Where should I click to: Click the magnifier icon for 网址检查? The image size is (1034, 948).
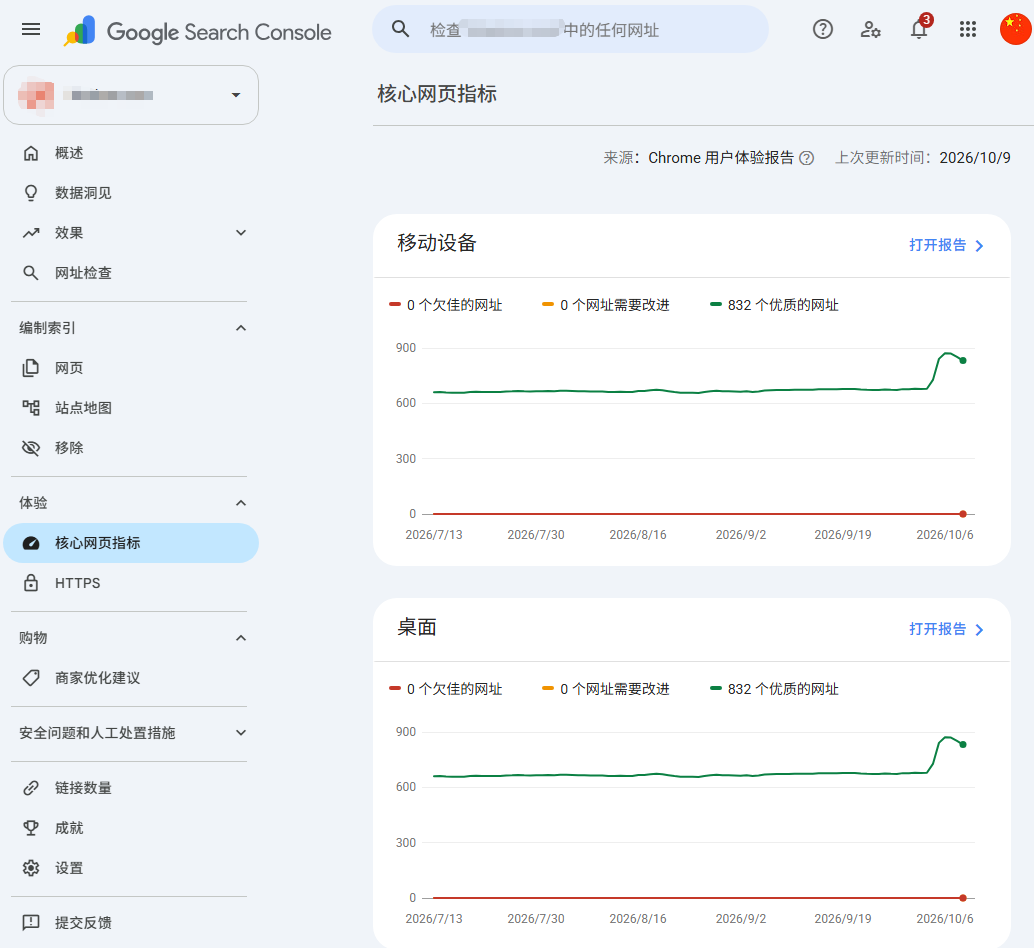pyautogui.click(x=31, y=273)
